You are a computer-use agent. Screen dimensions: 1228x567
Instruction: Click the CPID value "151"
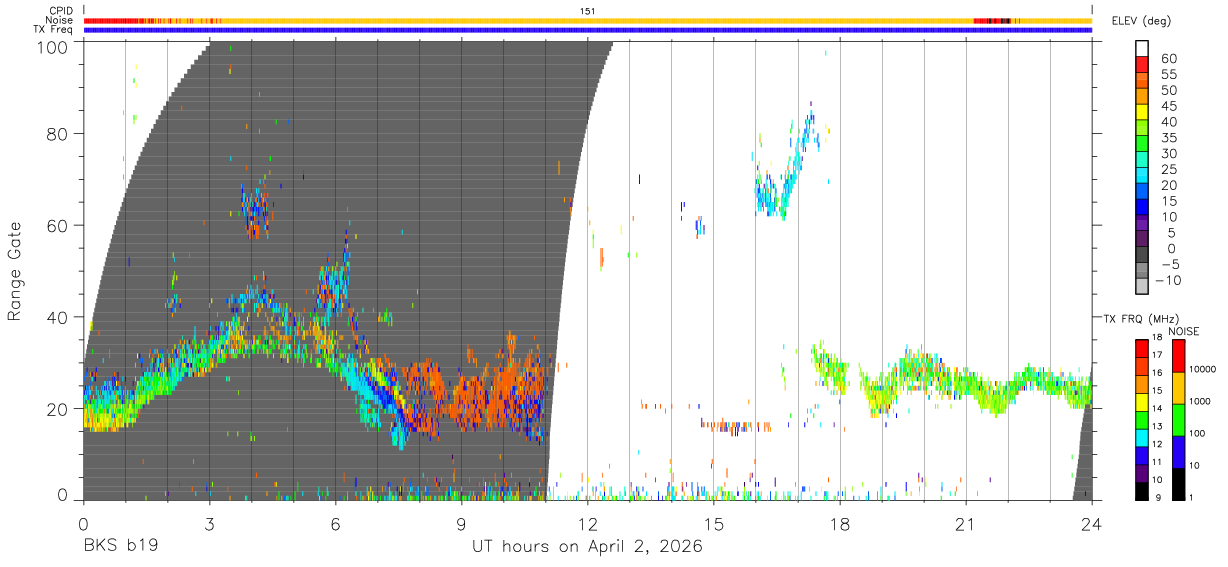(x=588, y=10)
